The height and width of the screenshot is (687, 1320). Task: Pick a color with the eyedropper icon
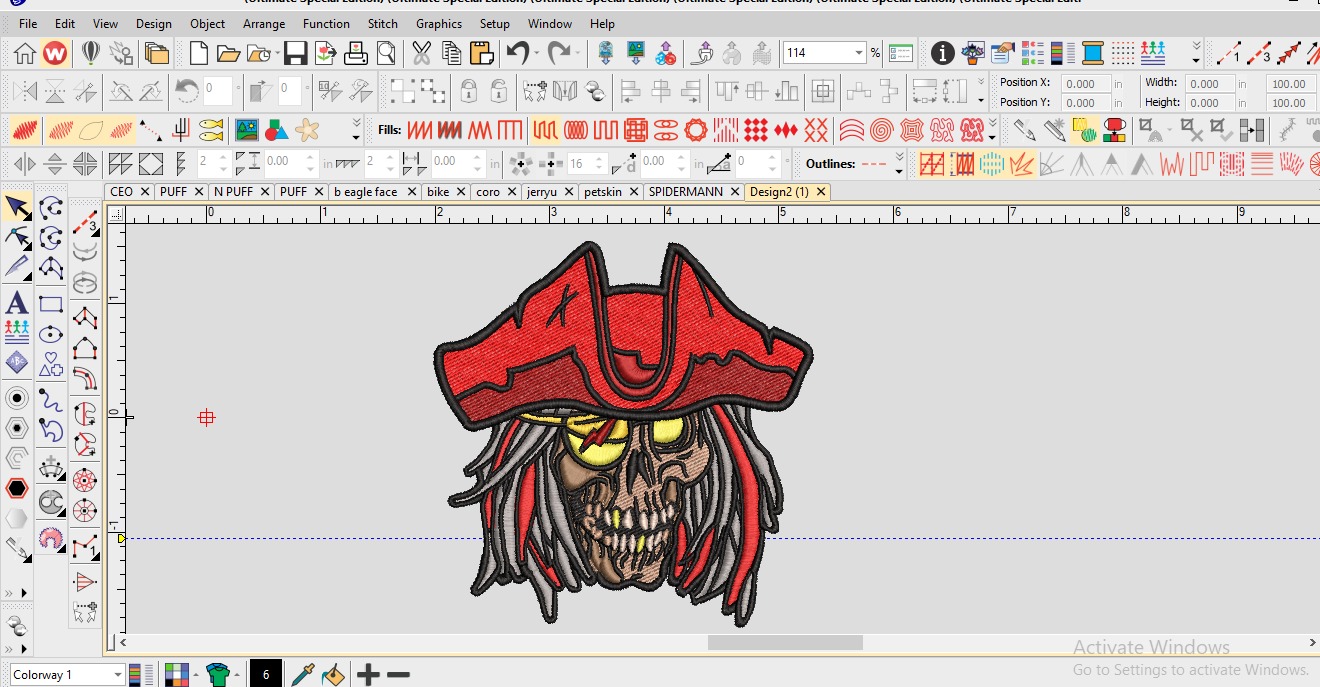[303, 675]
